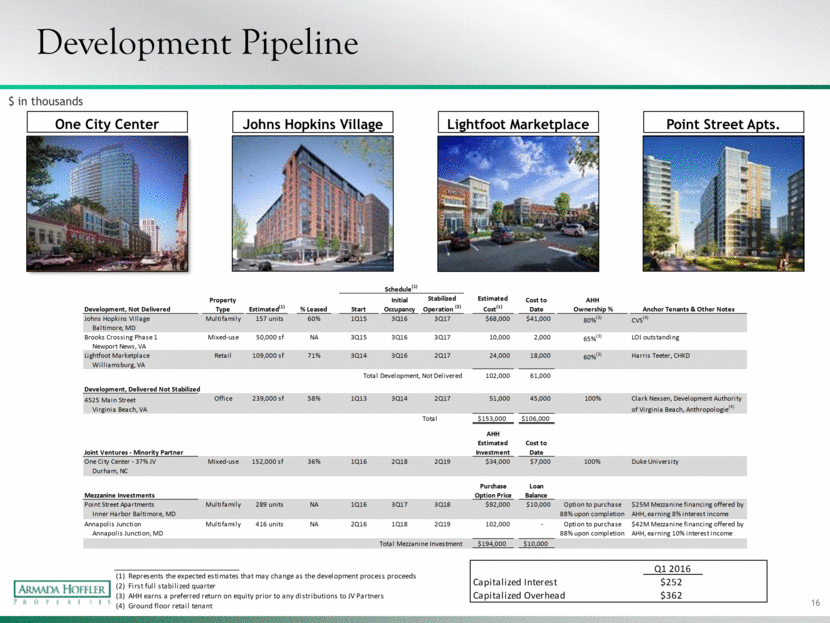The width and height of the screenshot is (830, 623).
Task: Select the 'One City Center' title box
Action: point(107,122)
